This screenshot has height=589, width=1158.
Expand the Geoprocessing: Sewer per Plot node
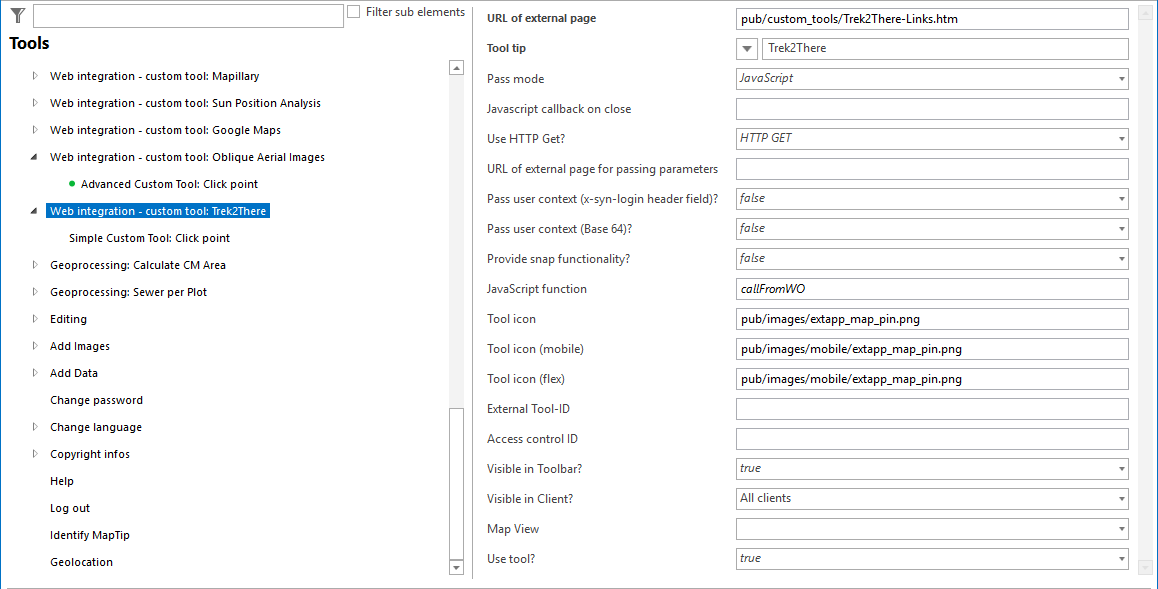pyautogui.click(x=35, y=292)
